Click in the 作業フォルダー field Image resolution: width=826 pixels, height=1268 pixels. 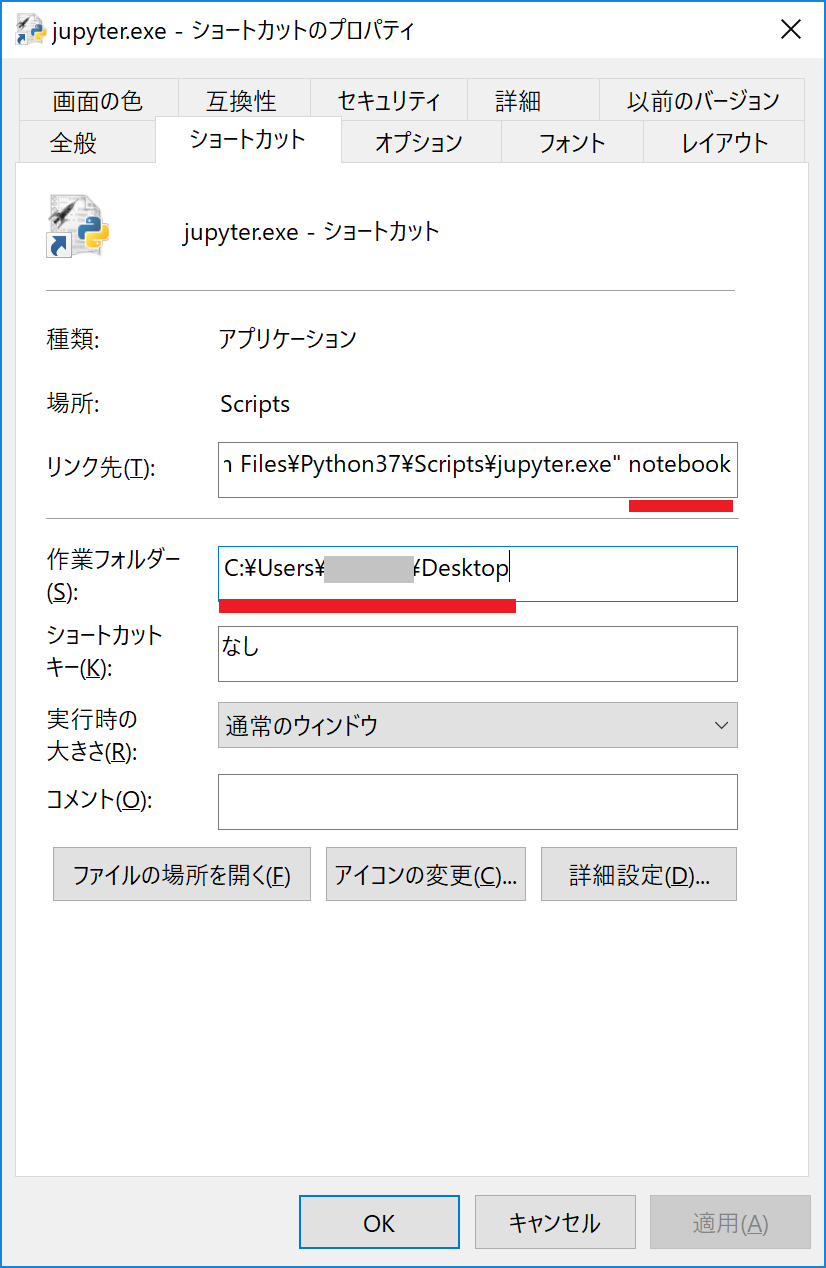coord(478,574)
